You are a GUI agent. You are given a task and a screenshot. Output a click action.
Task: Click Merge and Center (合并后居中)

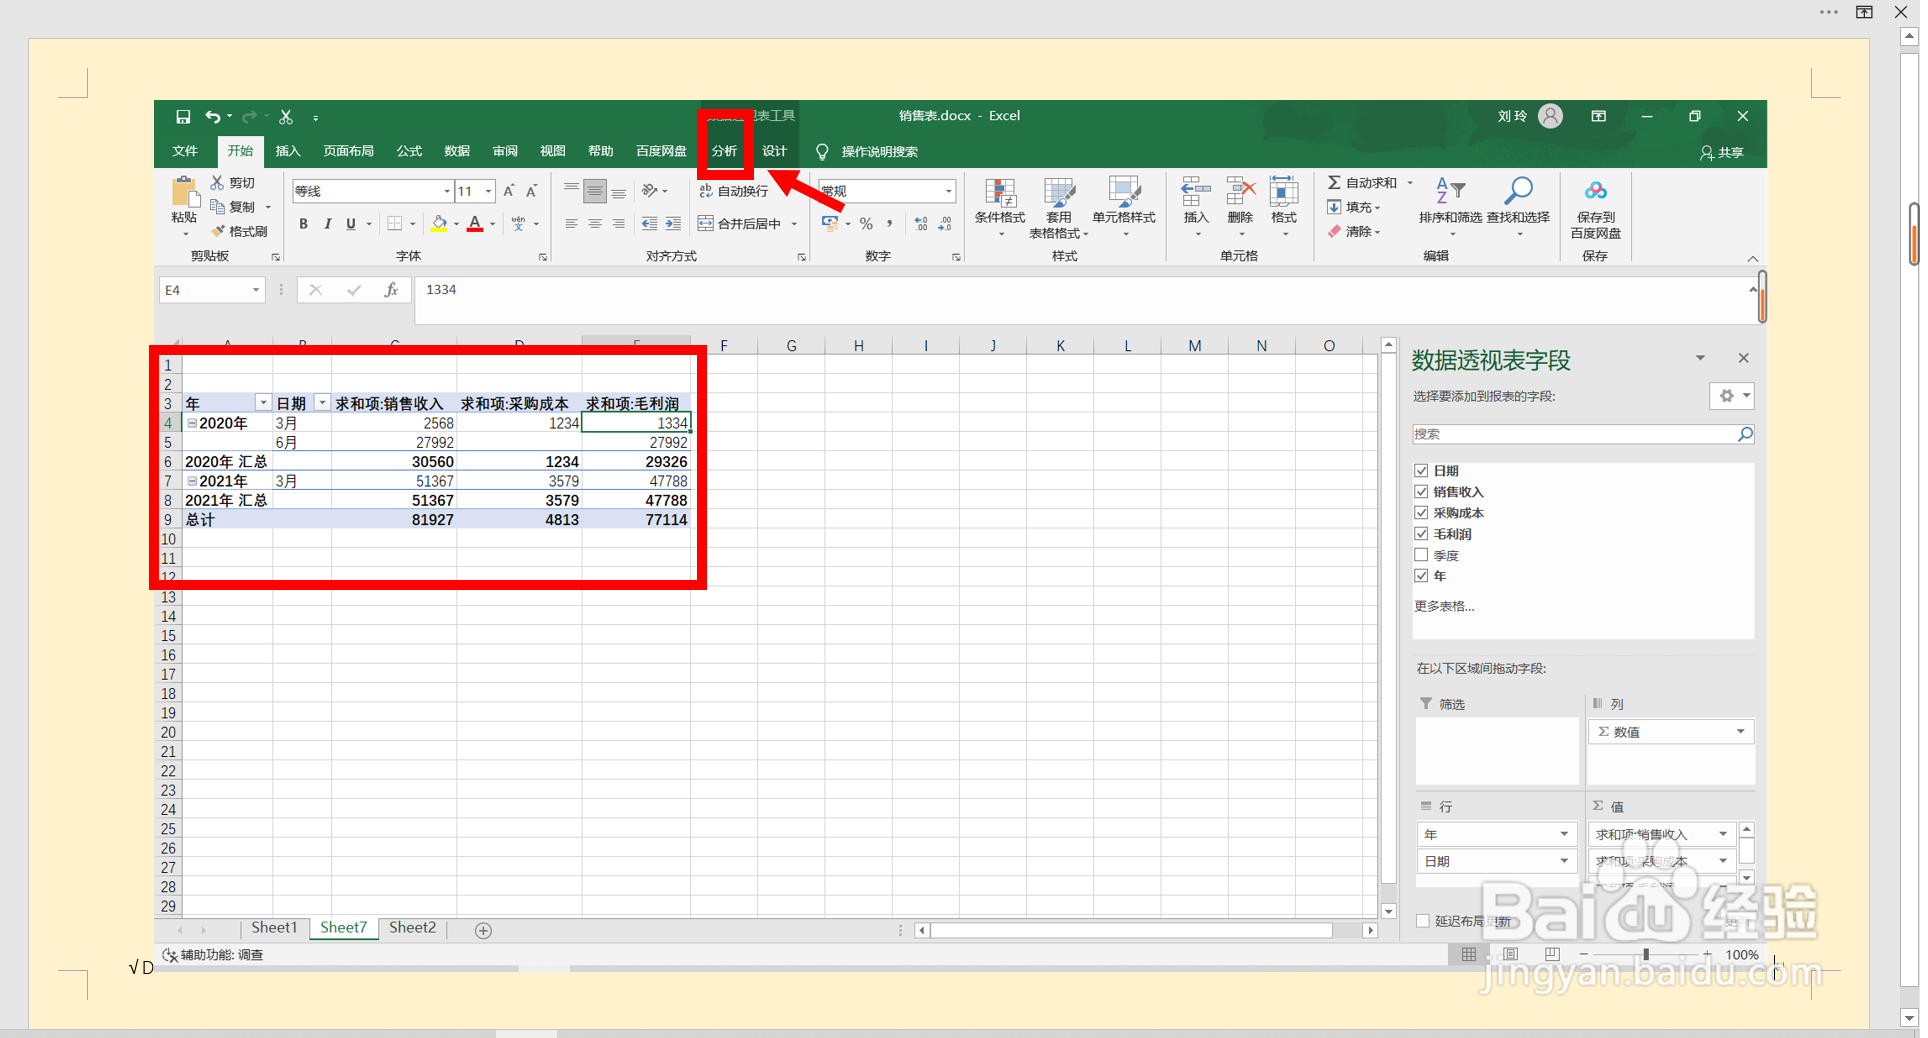(x=740, y=224)
